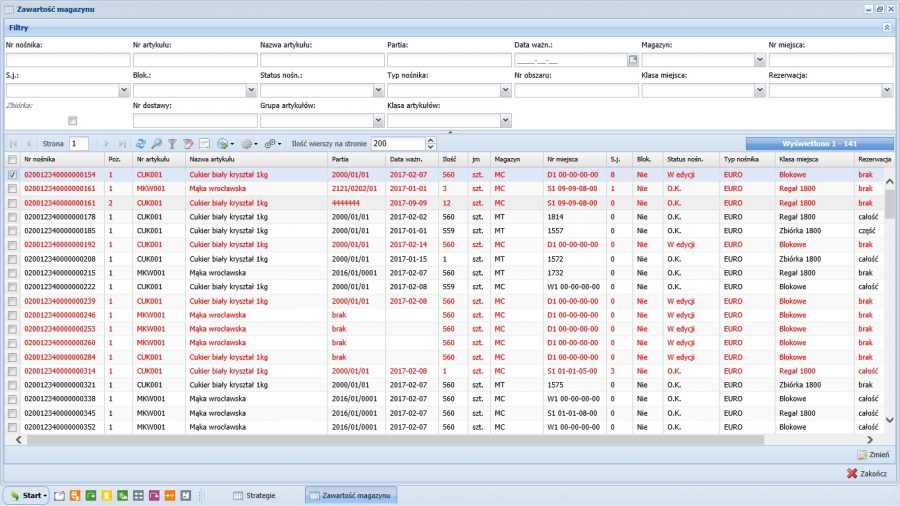Click the white panel icon after the eraser
Screen dimensions: 900x506
click(x=204, y=144)
